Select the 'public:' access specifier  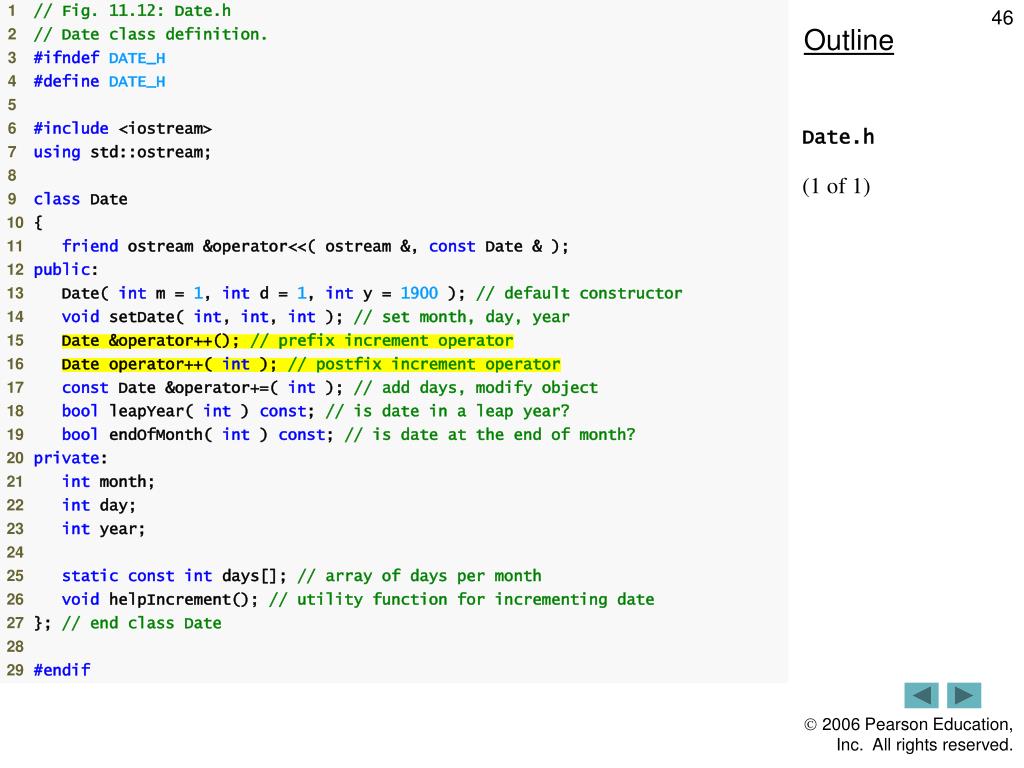[x=65, y=270]
